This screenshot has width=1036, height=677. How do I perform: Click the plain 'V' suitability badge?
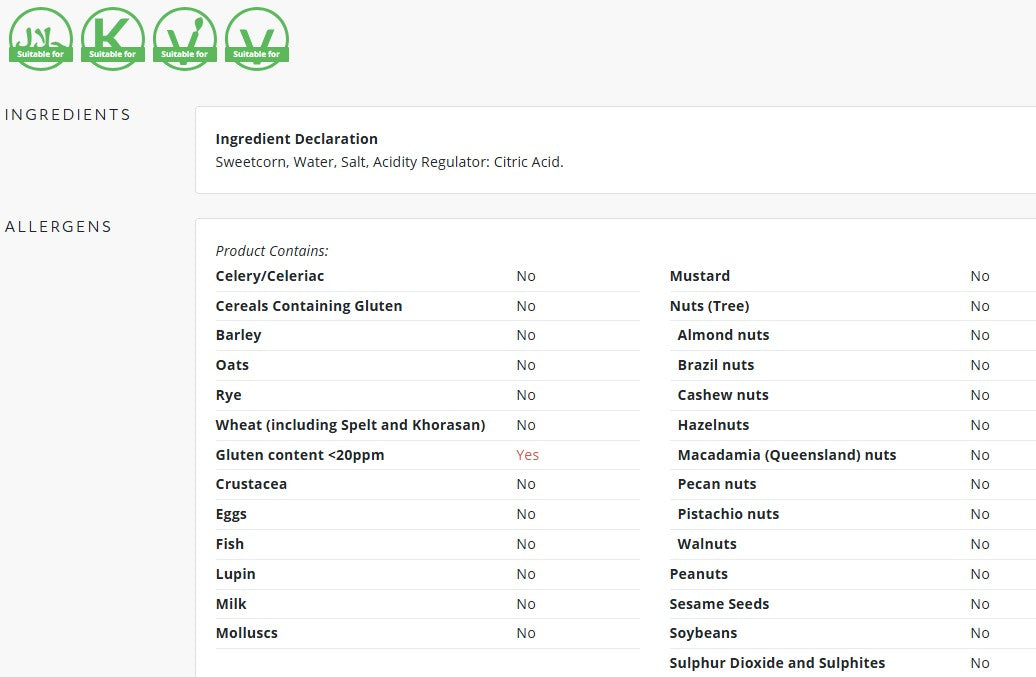click(257, 39)
